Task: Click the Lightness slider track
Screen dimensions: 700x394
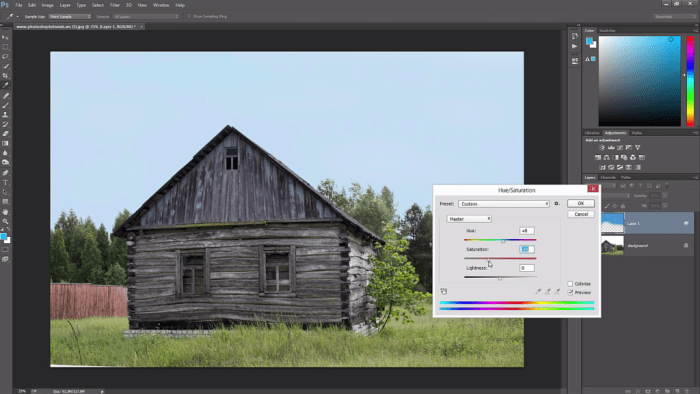Action: (500, 277)
